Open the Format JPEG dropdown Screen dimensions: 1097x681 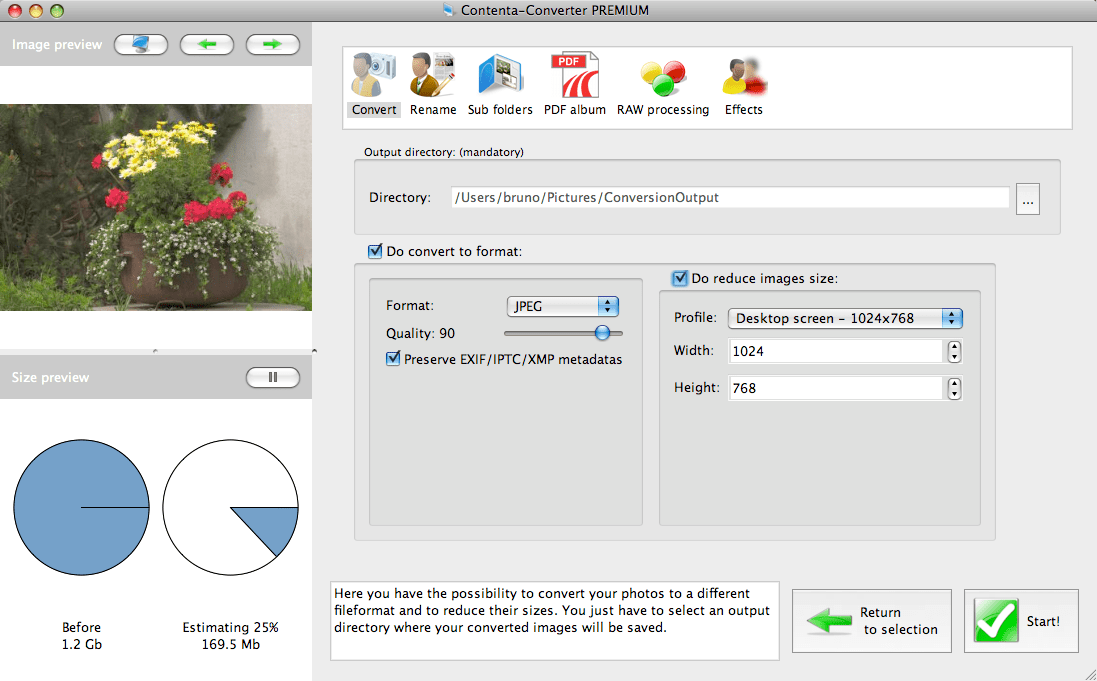pos(562,306)
